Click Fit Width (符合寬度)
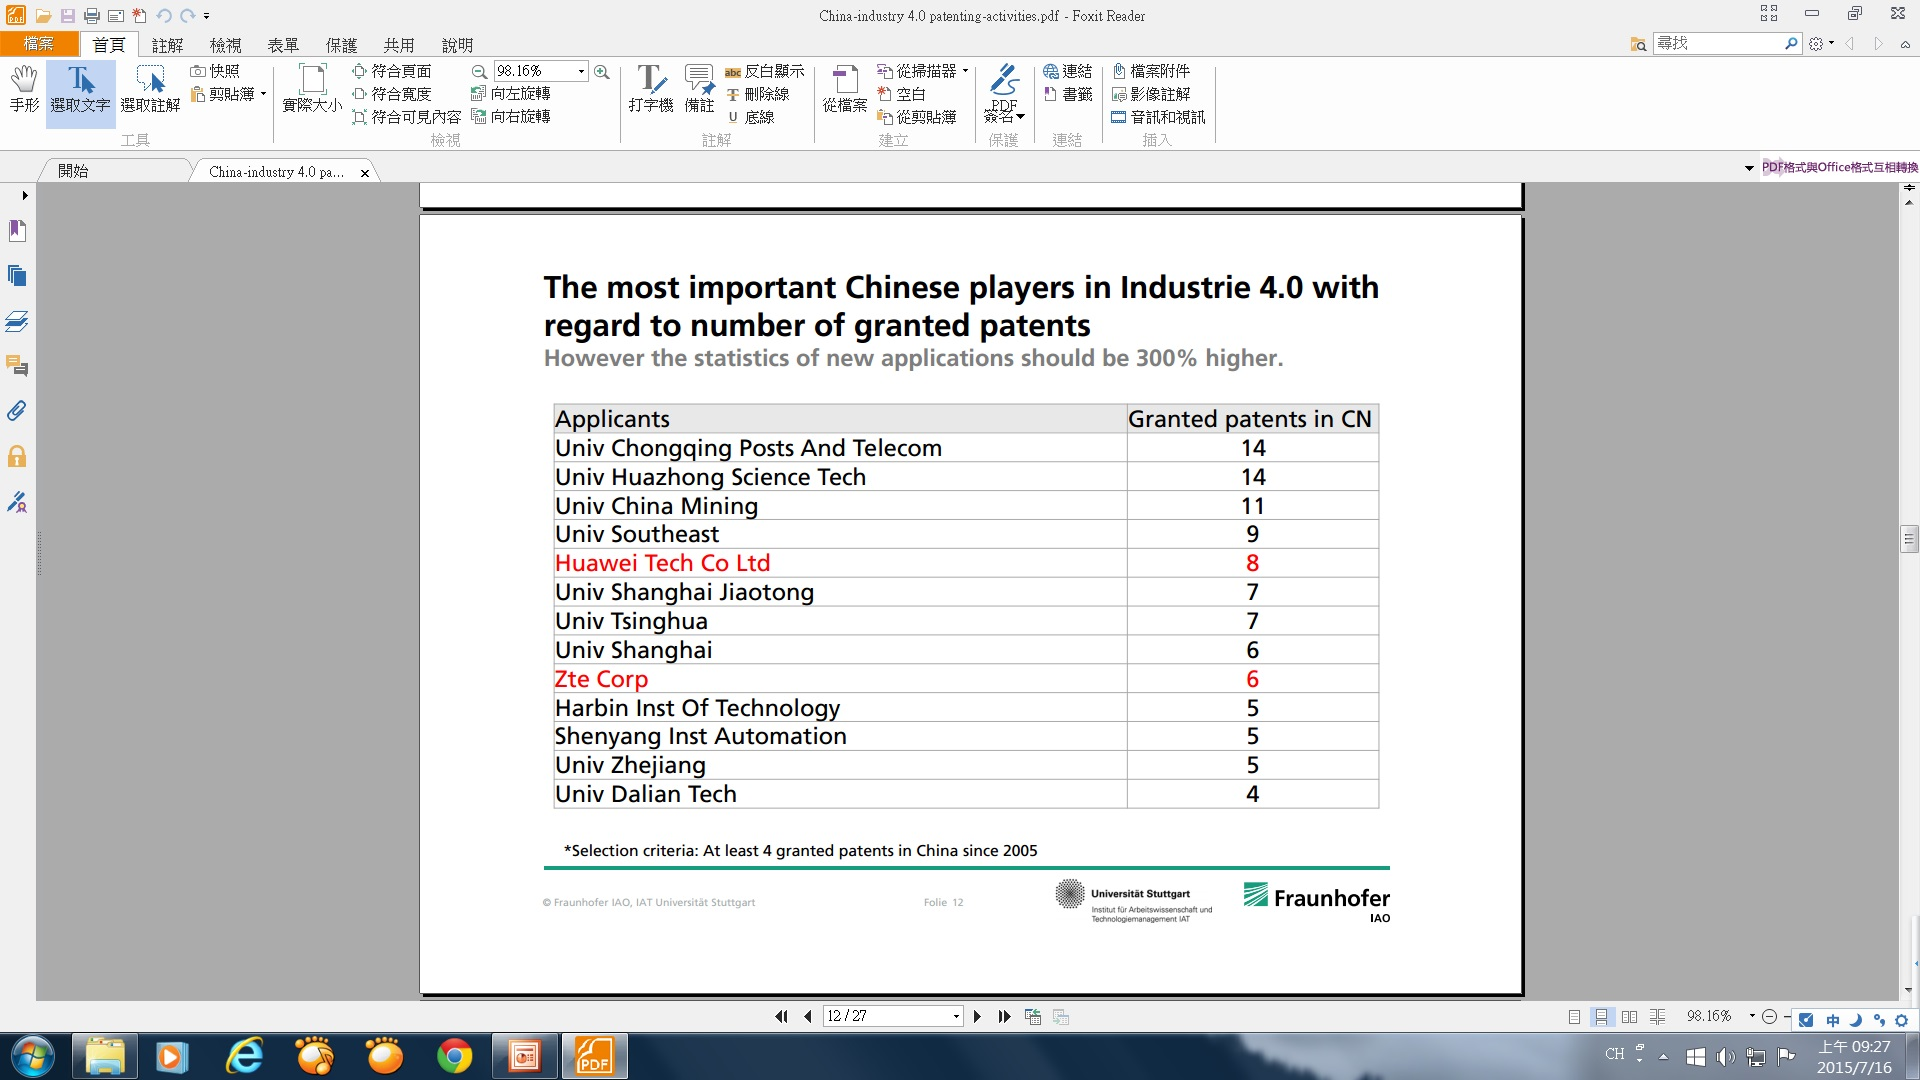 (x=392, y=94)
